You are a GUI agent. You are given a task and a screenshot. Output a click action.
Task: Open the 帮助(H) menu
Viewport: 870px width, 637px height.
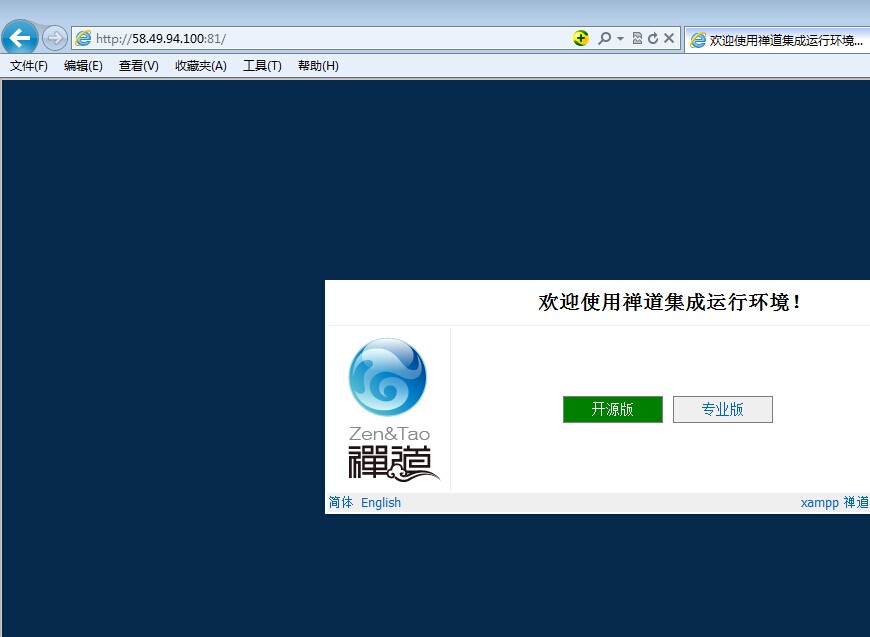(x=318, y=66)
